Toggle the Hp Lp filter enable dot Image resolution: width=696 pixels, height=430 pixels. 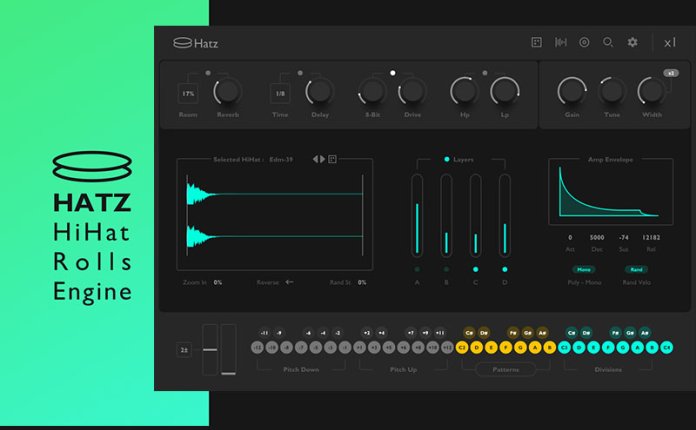(x=485, y=73)
